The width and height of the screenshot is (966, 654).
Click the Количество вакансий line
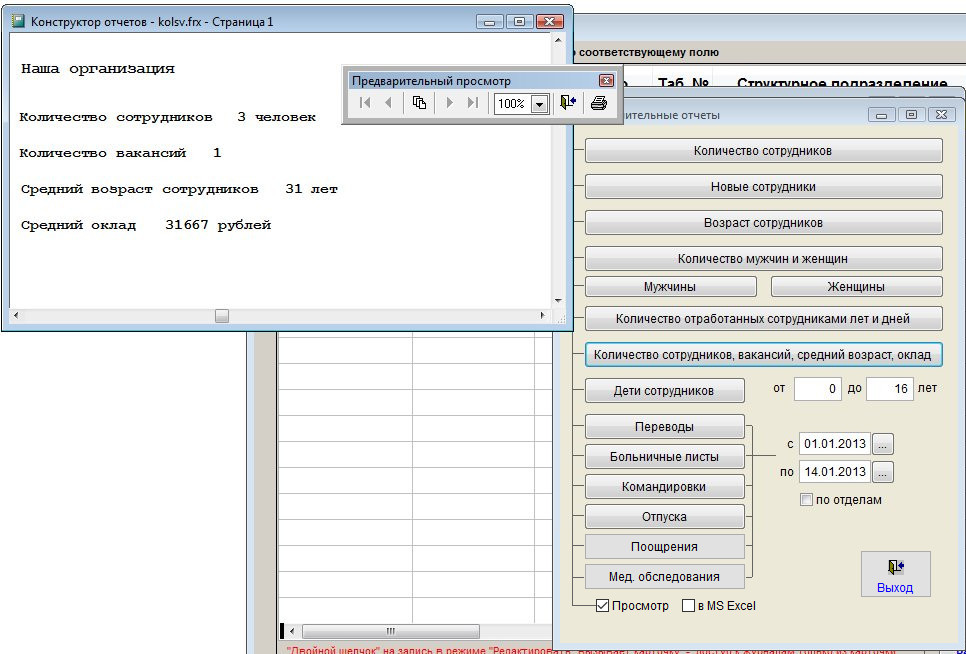[x=120, y=153]
